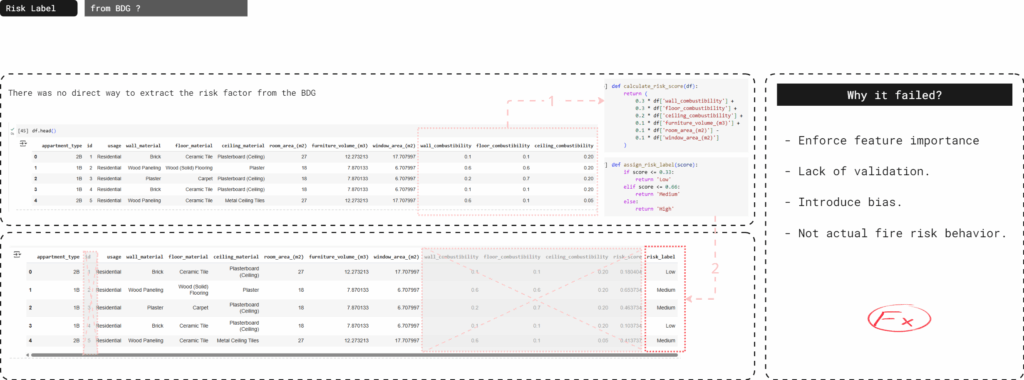Click the horizontal scrollbar under the lower table
Viewport: 1024px width, 380px height.
[355, 355]
